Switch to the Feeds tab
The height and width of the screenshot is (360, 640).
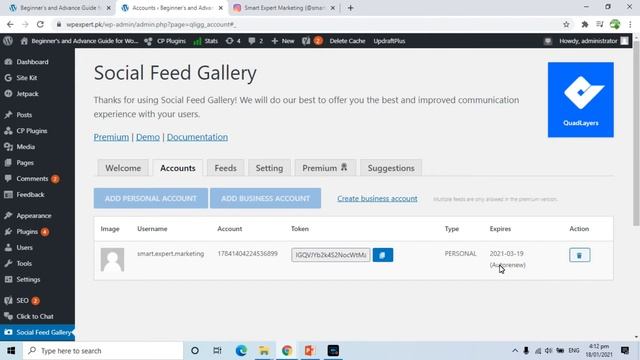(x=225, y=168)
